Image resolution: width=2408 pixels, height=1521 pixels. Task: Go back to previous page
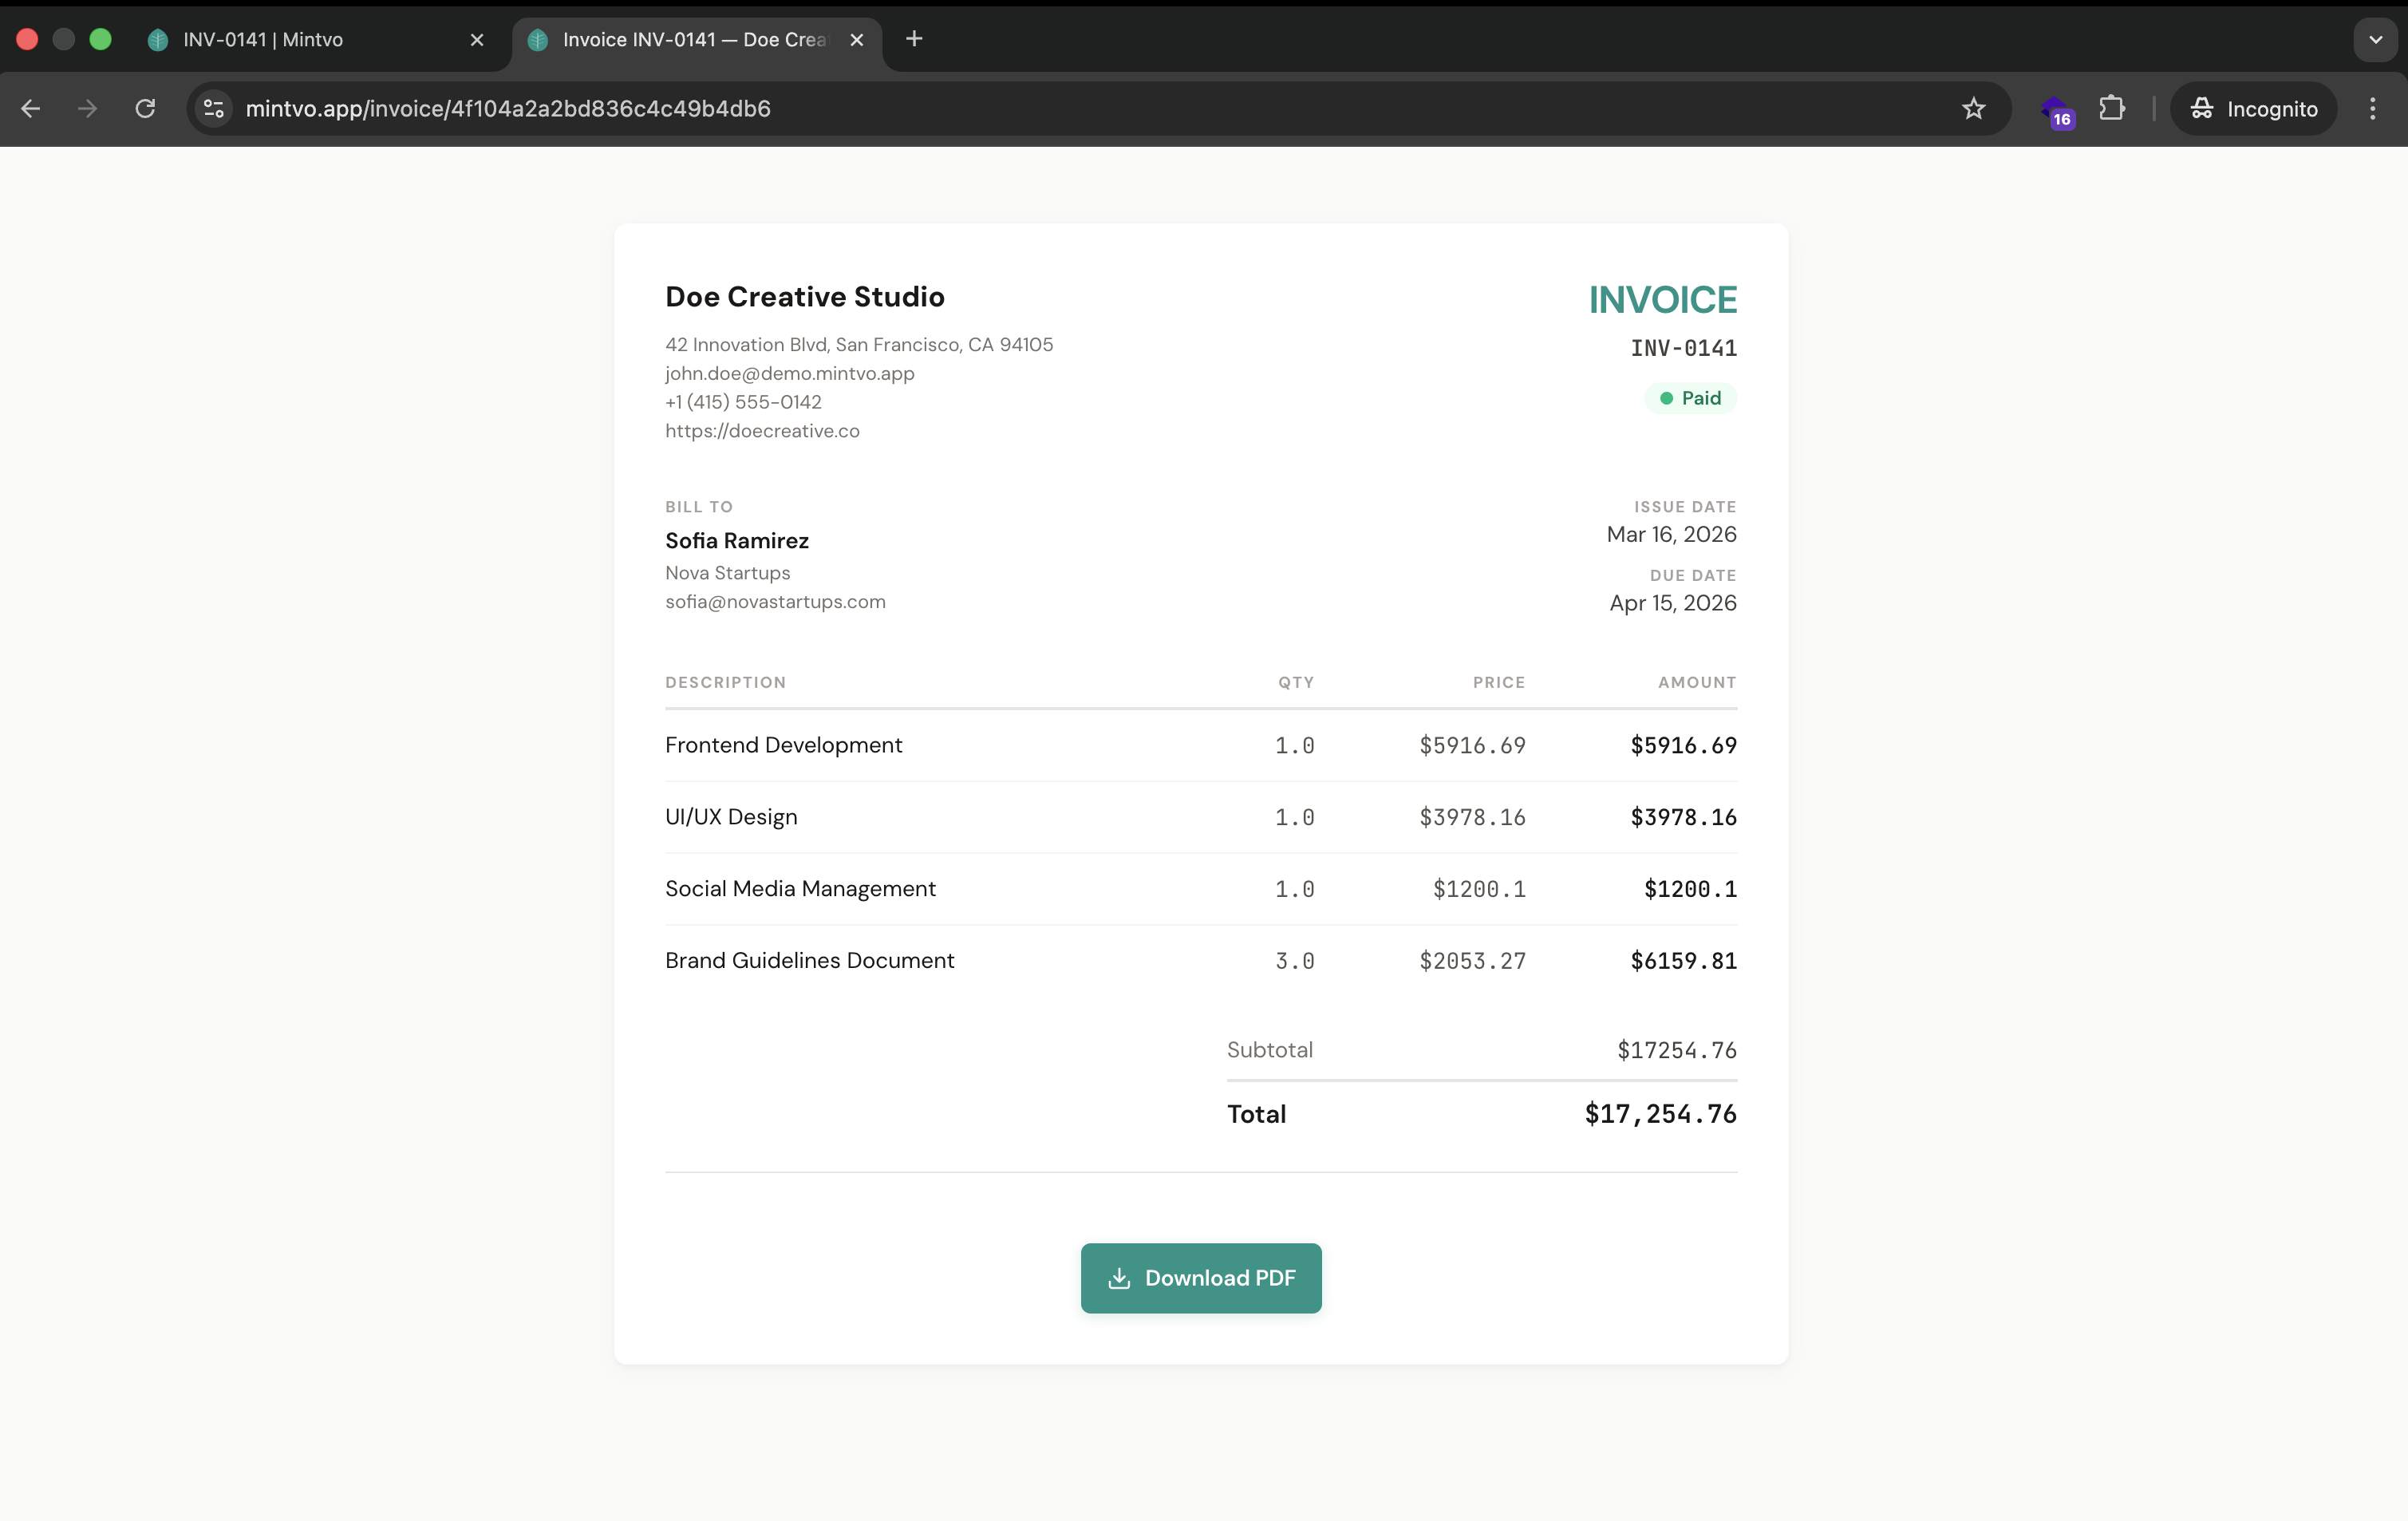coord(31,109)
